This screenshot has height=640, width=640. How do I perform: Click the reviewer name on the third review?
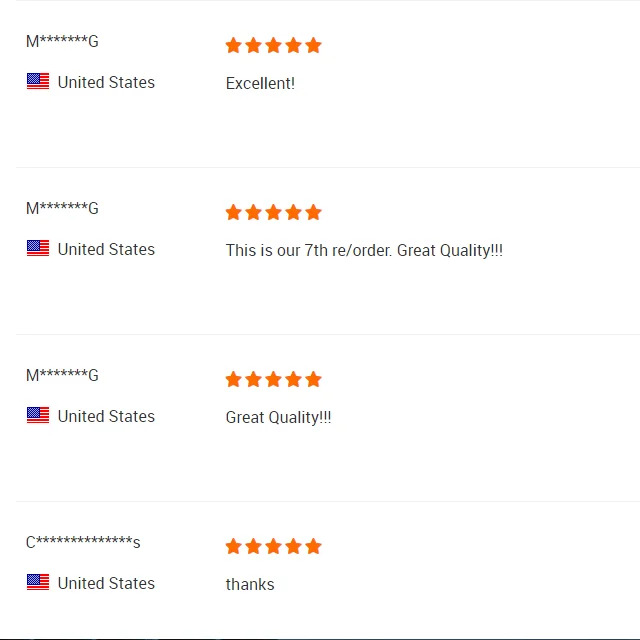click(x=62, y=376)
